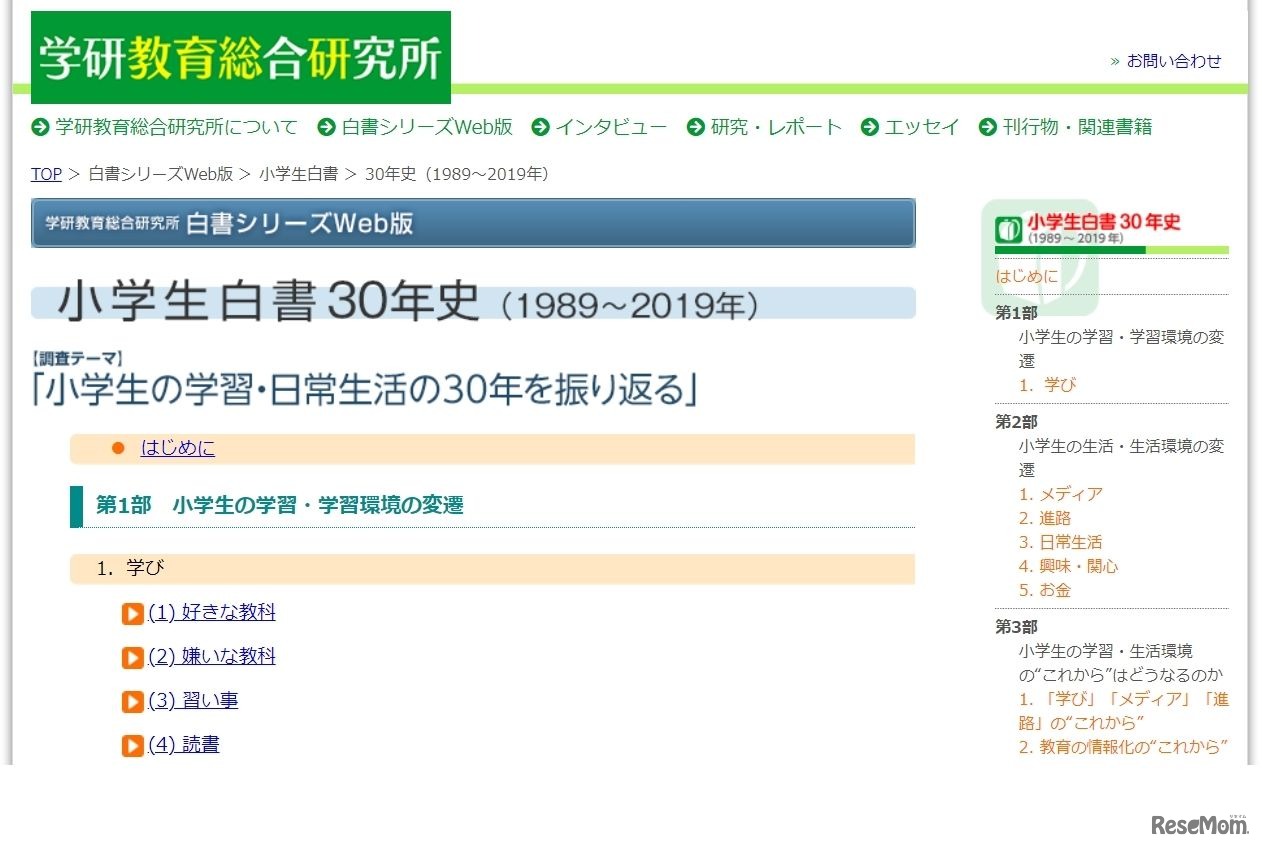The width and height of the screenshot is (1262, 848).
Task: Open the (1) 好きな教科 link
Action: tap(212, 612)
